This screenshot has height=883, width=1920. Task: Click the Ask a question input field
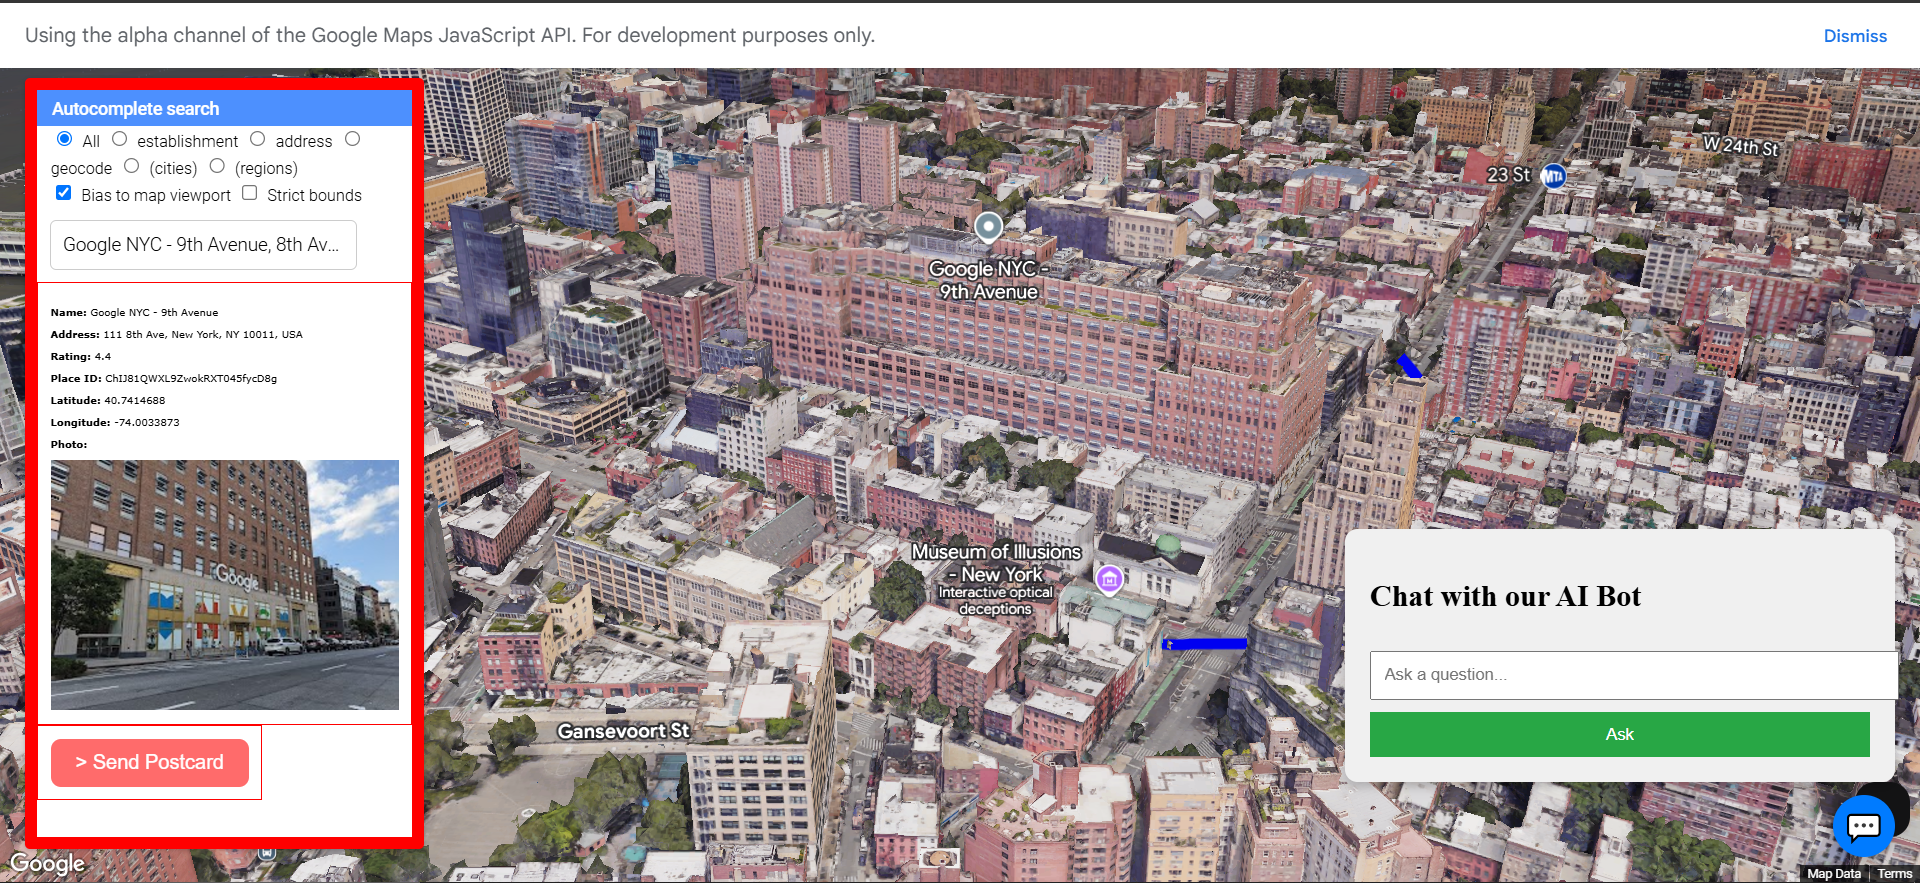point(1633,675)
